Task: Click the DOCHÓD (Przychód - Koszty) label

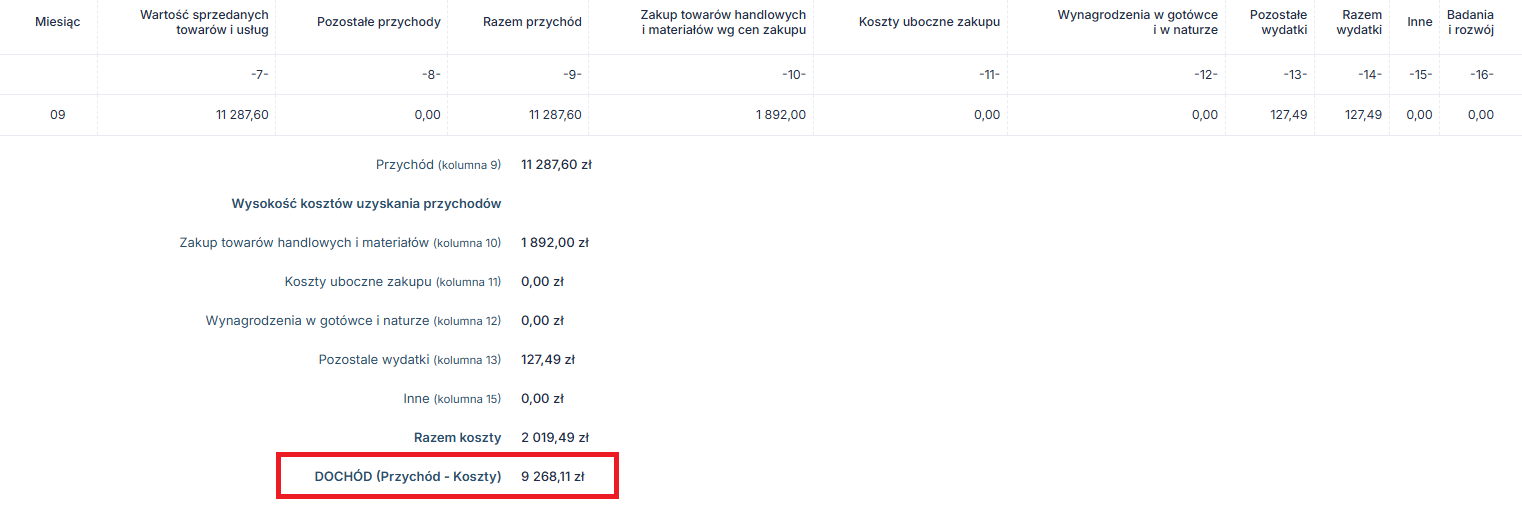Action: (x=407, y=477)
